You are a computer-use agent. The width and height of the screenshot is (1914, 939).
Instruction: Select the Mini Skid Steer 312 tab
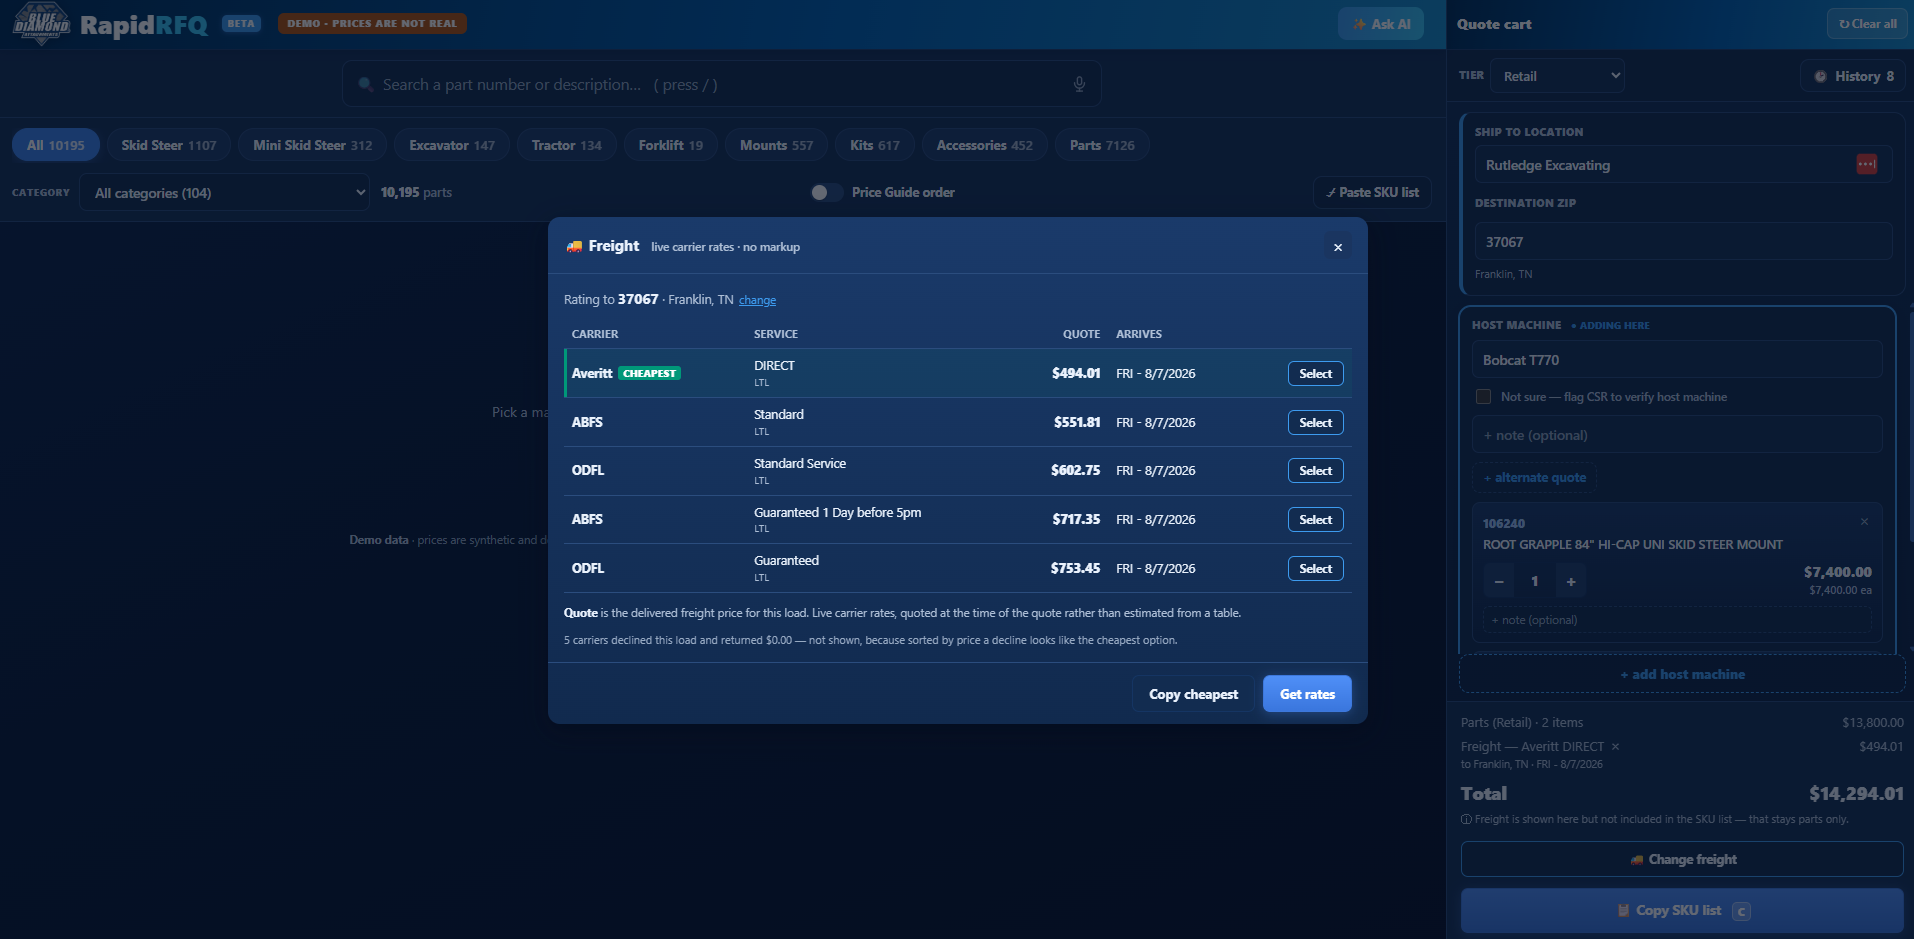pyautogui.click(x=312, y=145)
